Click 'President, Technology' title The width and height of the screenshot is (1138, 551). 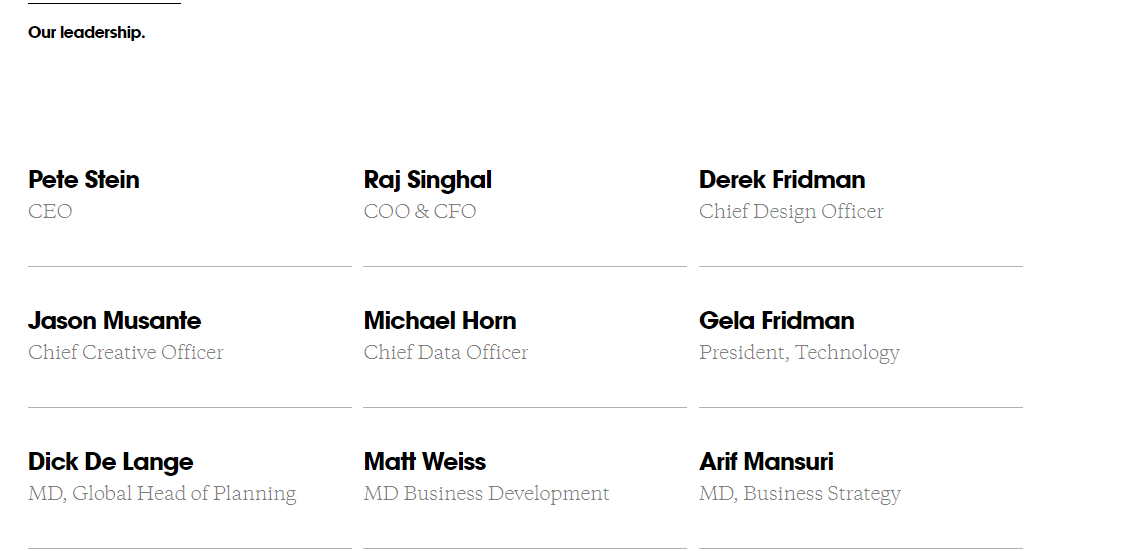(799, 353)
